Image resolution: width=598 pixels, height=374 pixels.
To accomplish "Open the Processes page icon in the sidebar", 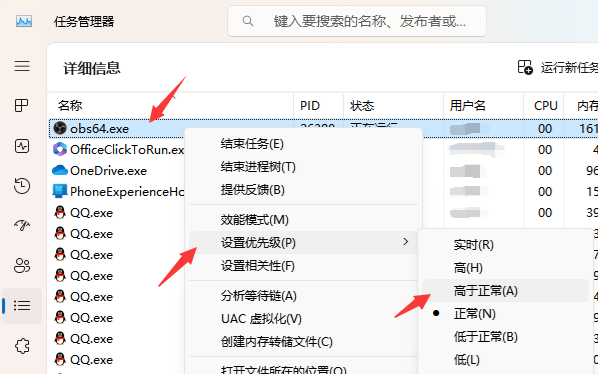I will [22, 106].
